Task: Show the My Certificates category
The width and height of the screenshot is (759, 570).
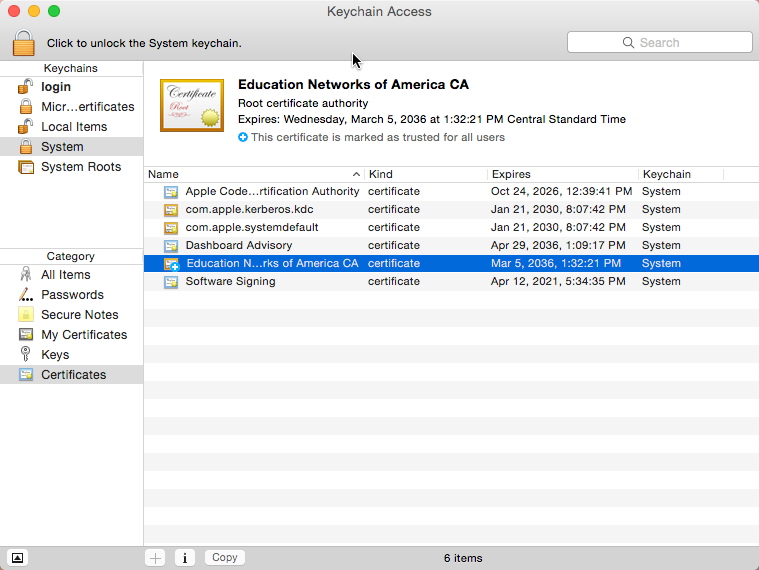Action: point(84,334)
